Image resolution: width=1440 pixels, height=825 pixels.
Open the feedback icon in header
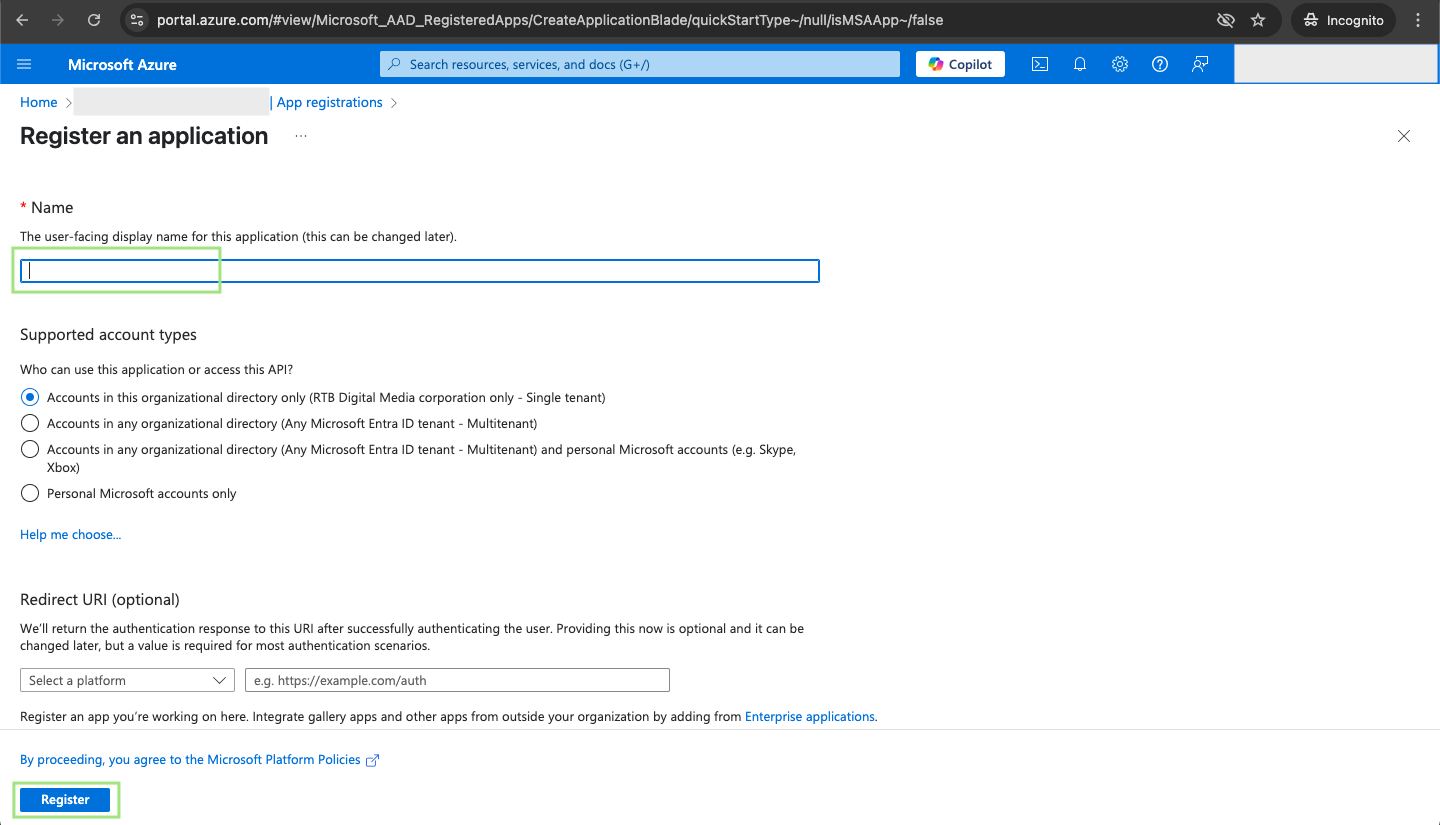(1200, 64)
